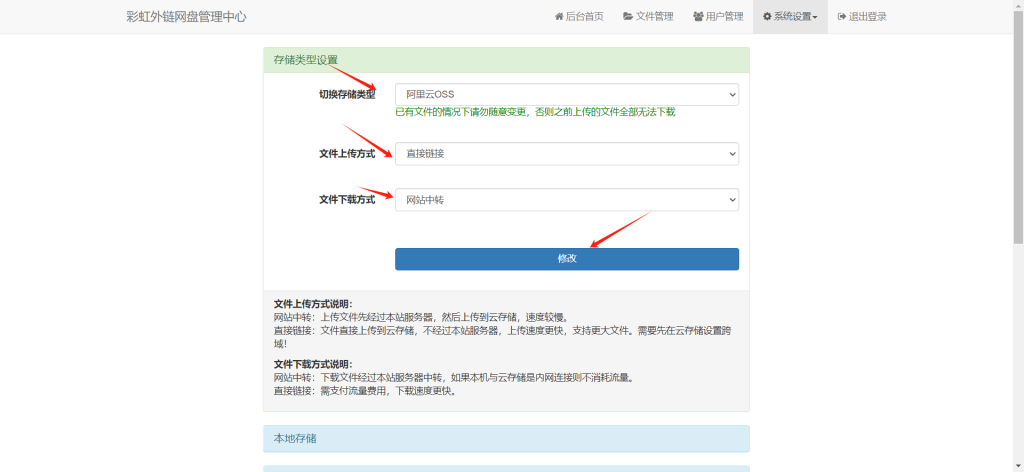Open the 后台首页 menu item
1024x472 pixels.
579,17
